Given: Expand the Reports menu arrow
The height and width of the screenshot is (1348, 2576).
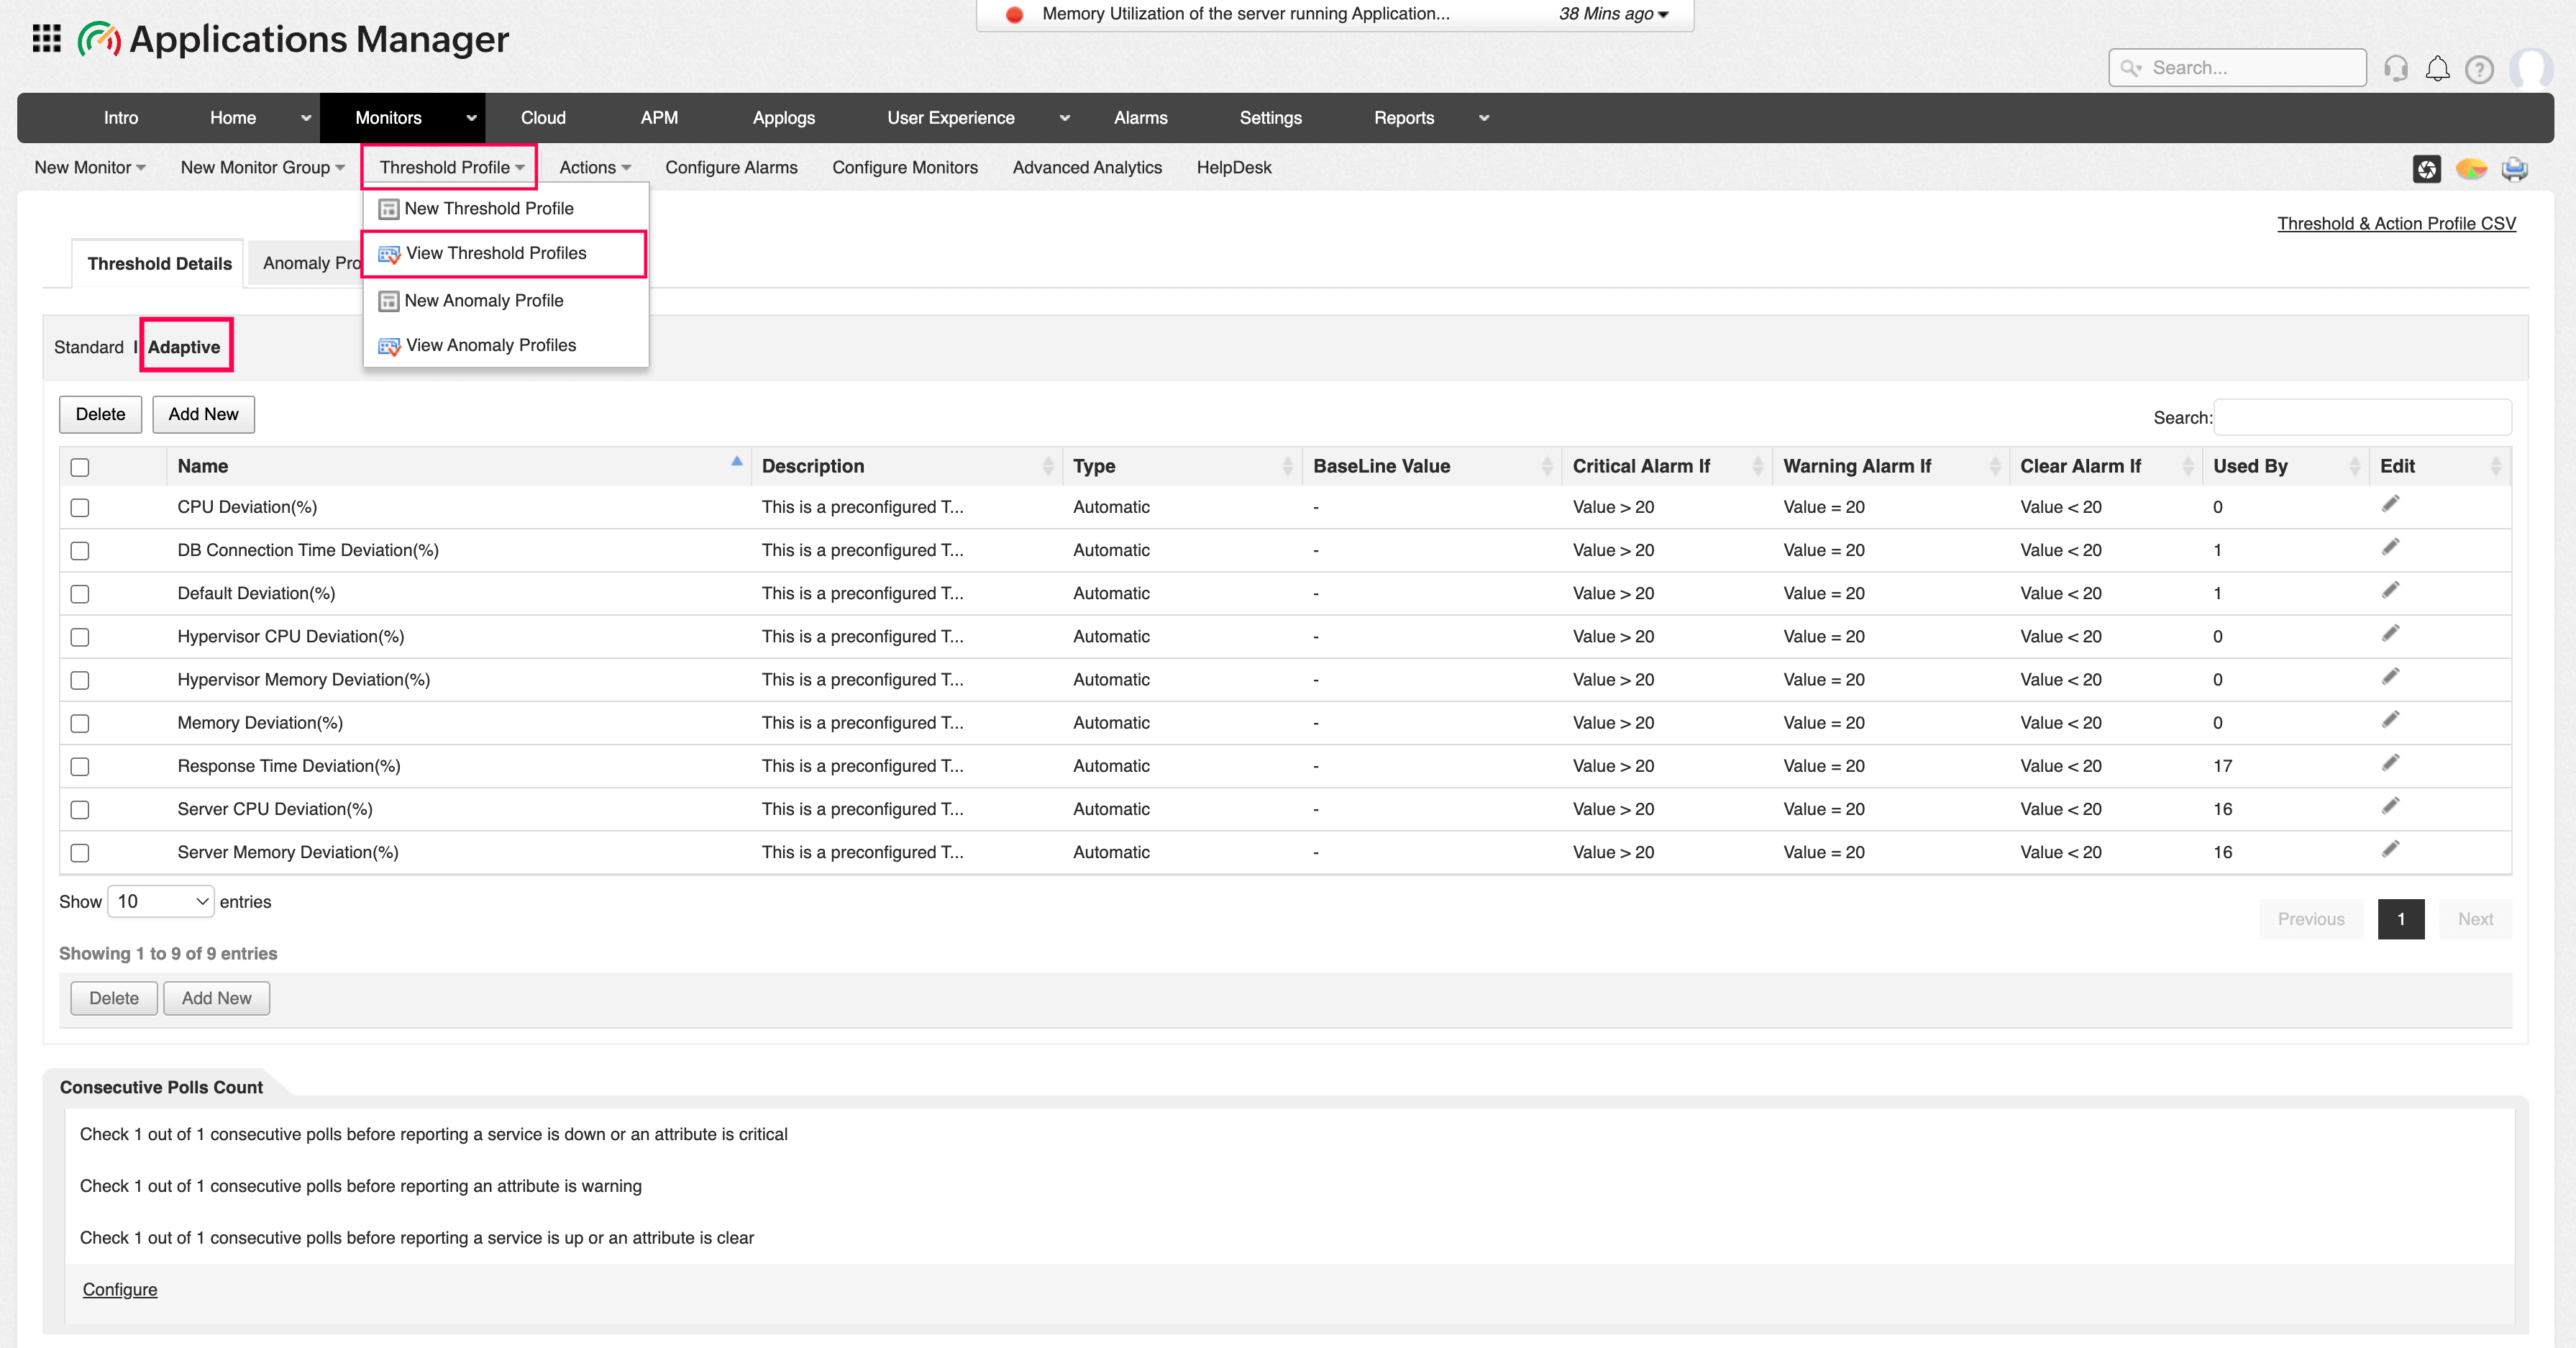Looking at the screenshot, I should (1484, 118).
